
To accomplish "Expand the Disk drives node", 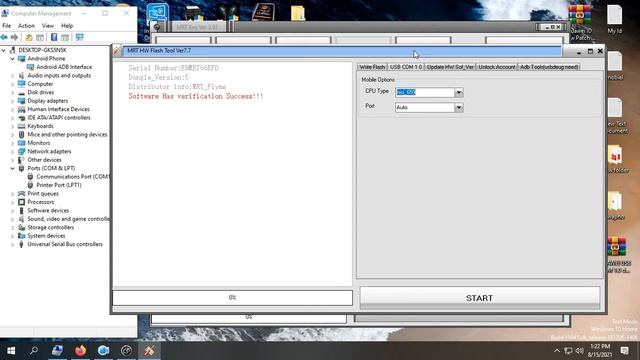I will tap(12, 93).
